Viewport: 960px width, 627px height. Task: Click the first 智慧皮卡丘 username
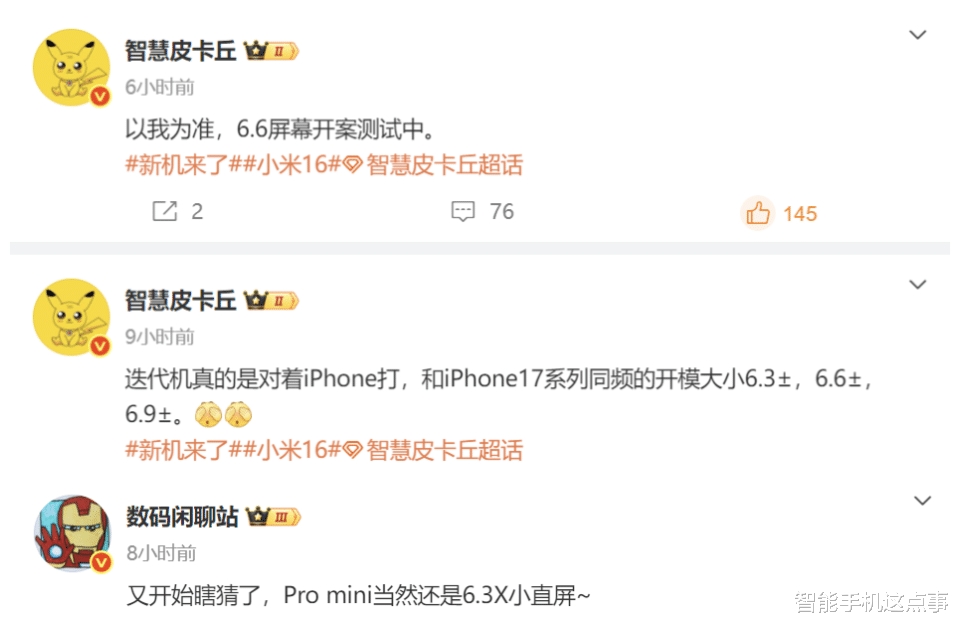tap(181, 51)
